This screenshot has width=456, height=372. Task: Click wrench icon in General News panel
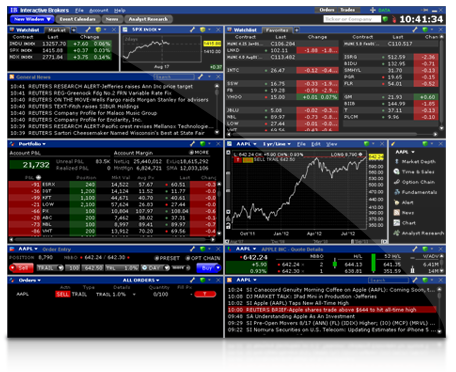pyautogui.click(x=200, y=77)
